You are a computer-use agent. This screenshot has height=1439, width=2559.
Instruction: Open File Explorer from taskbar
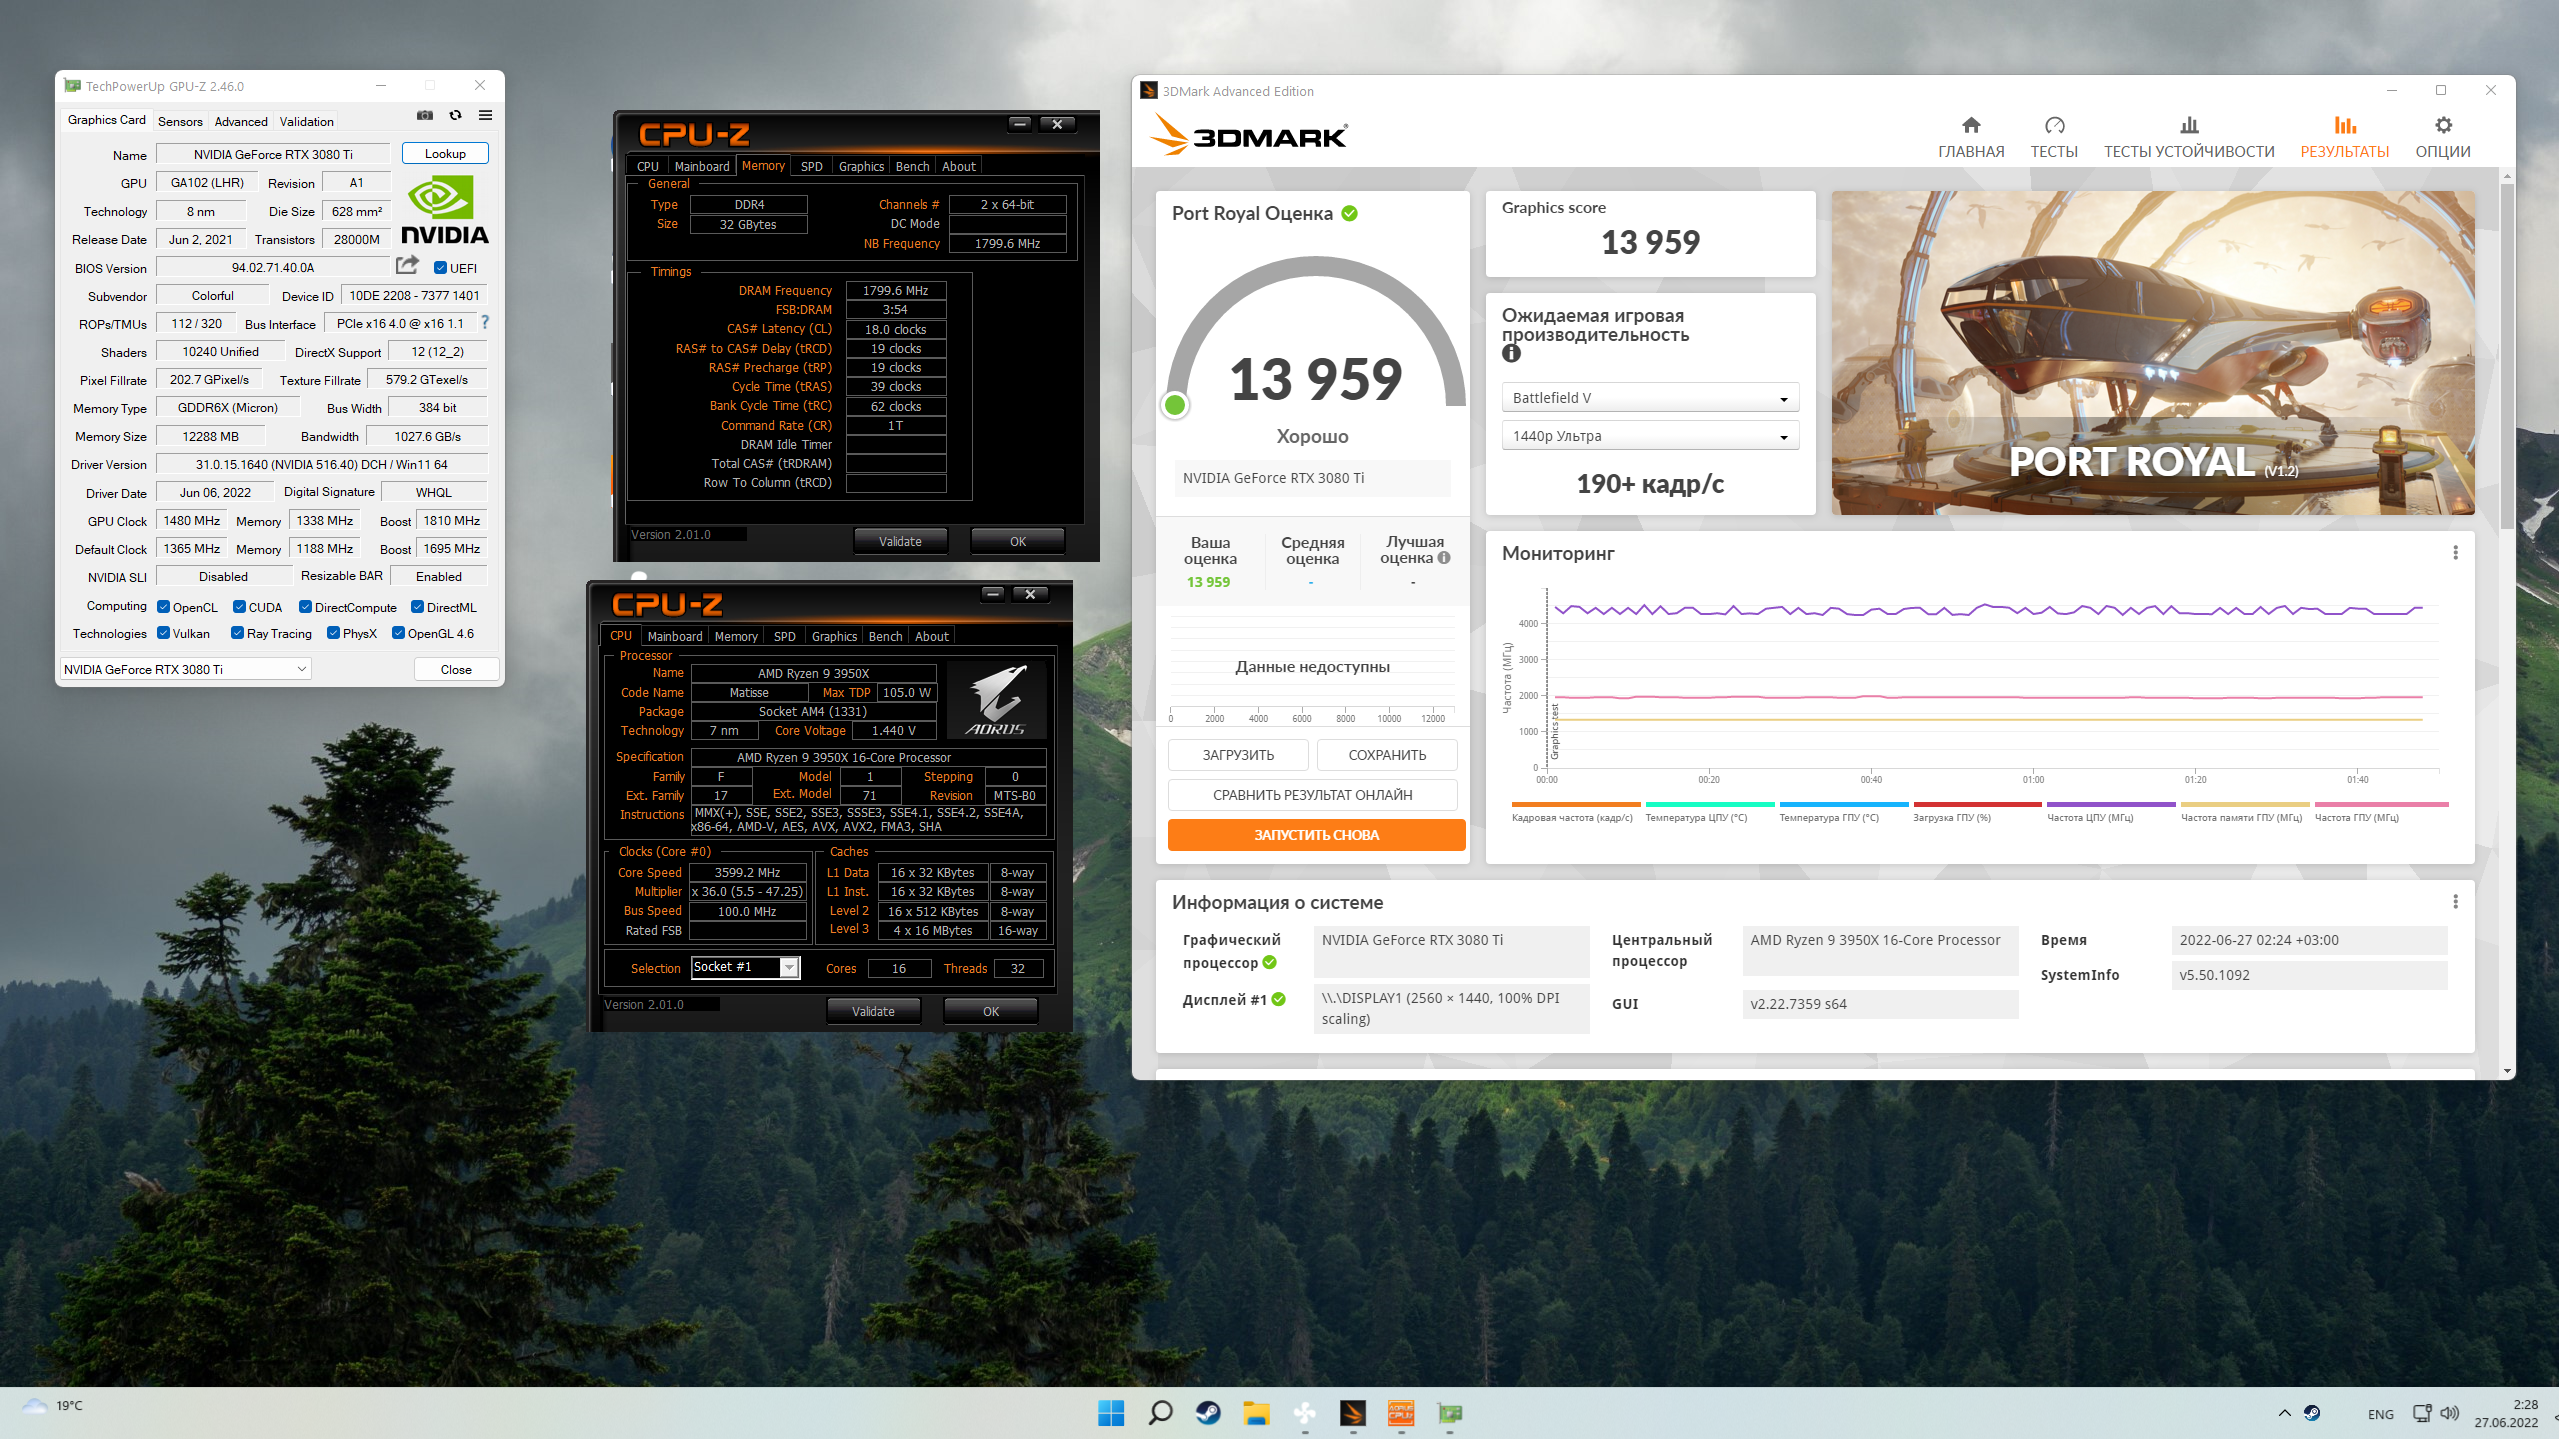pyautogui.click(x=1256, y=1413)
